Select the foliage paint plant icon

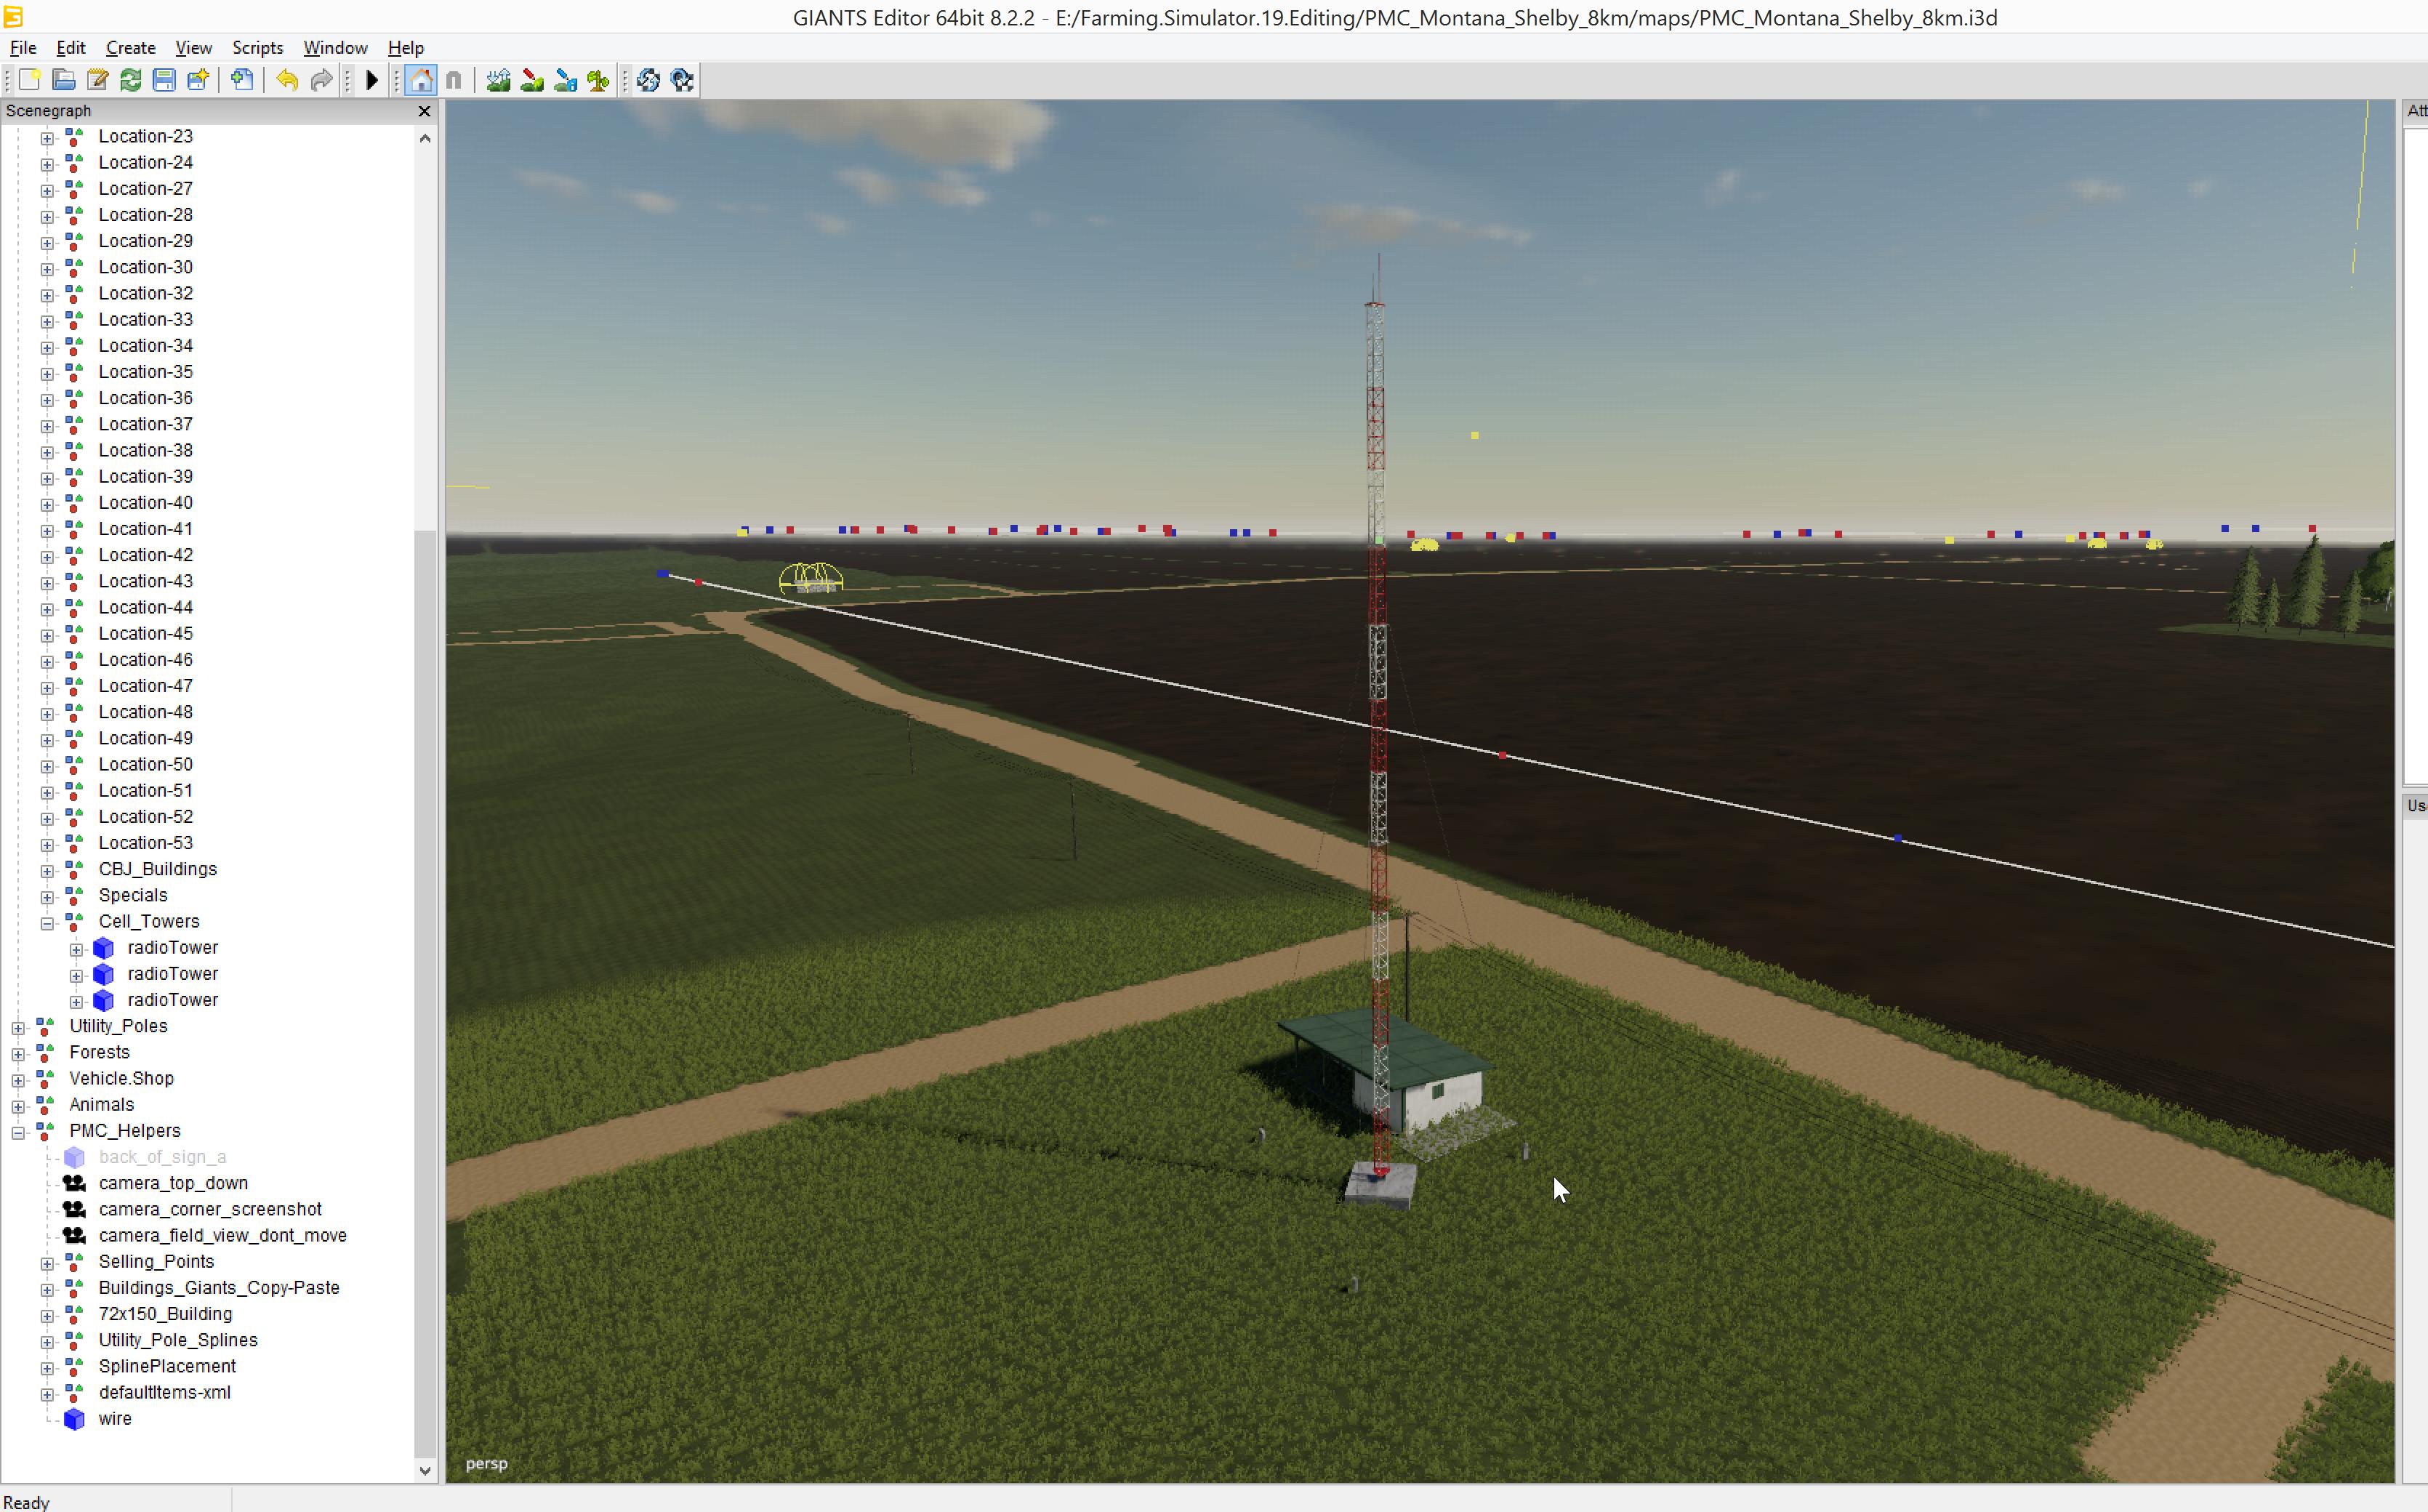click(x=598, y=80)
